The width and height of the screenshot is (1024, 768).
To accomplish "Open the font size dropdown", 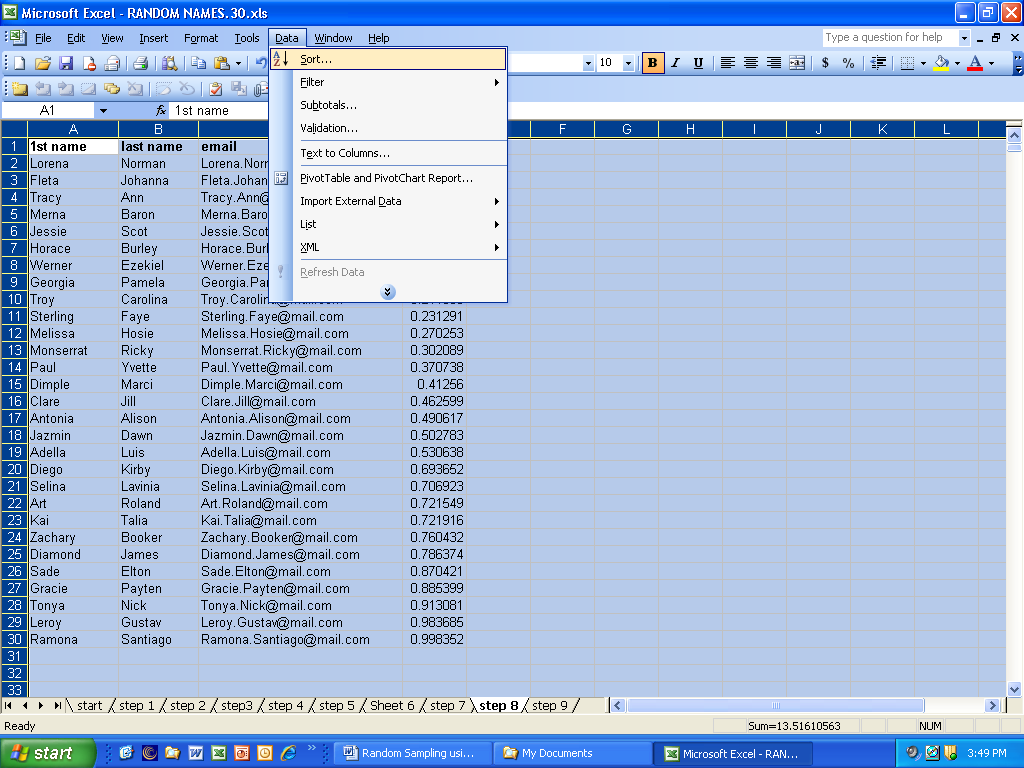I will coord(628,63).
